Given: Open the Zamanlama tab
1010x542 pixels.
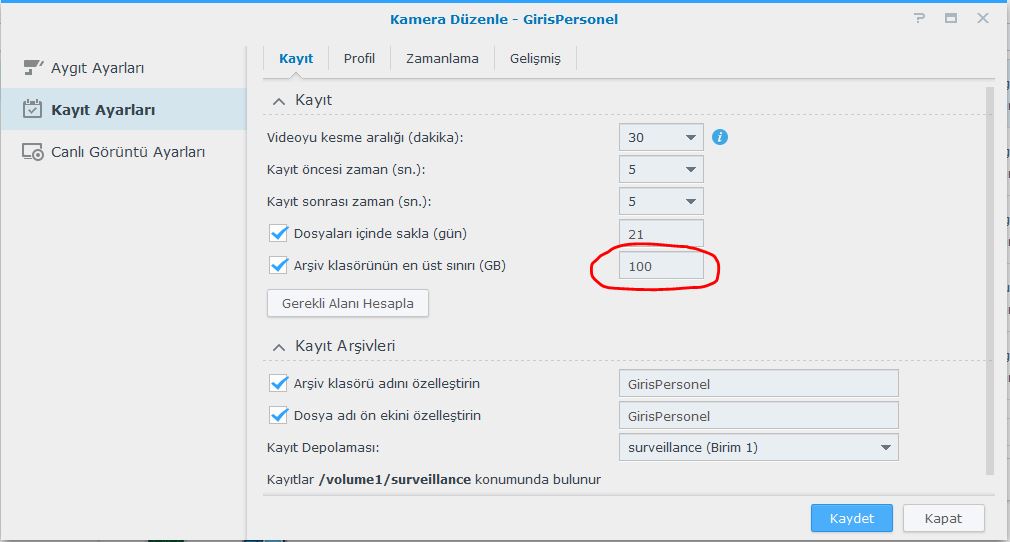Looking at the screenshot, I should pos(442,58).
